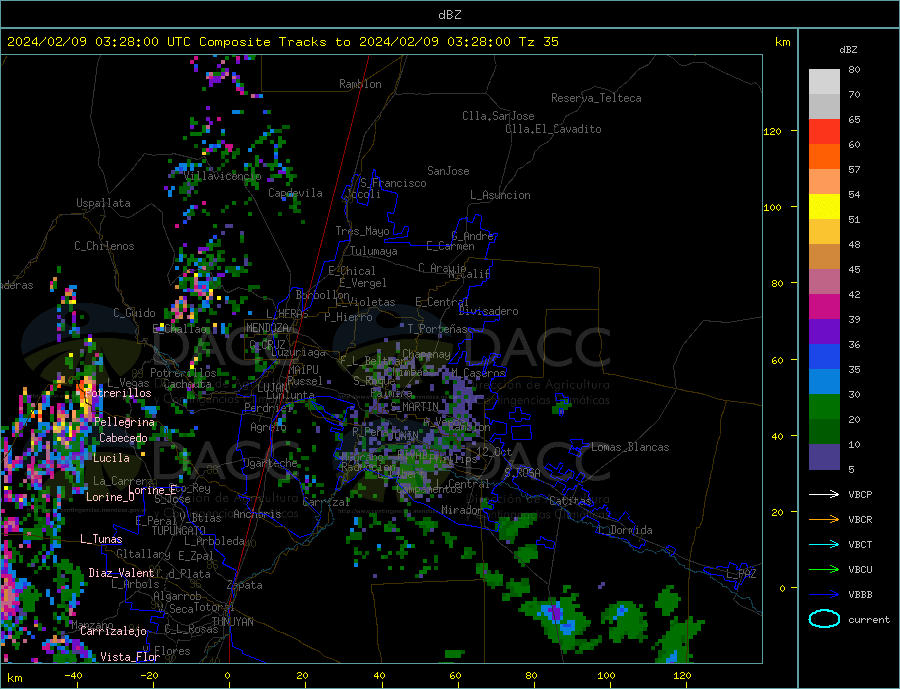Pick the red 60-65 dBZ color band
The height and width of the screenshot is (689, 900).
click(824, 131)
